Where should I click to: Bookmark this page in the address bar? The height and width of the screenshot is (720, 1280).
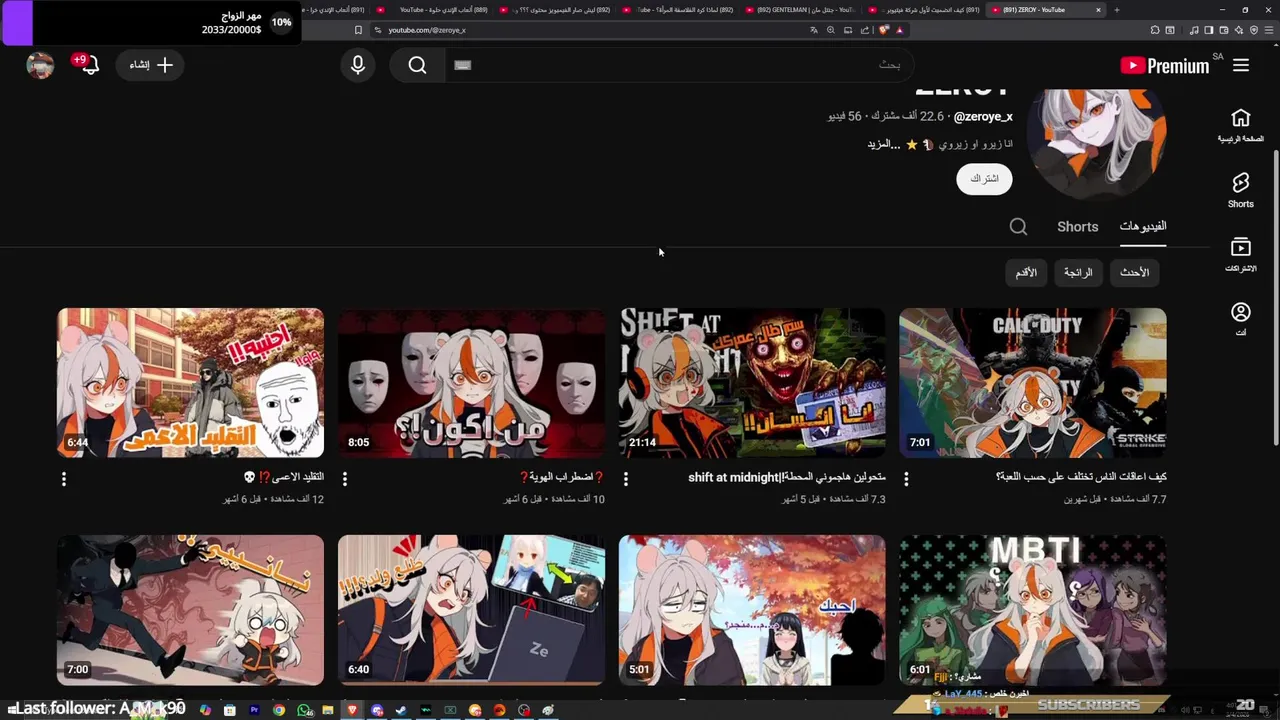[x=358, y=30]
